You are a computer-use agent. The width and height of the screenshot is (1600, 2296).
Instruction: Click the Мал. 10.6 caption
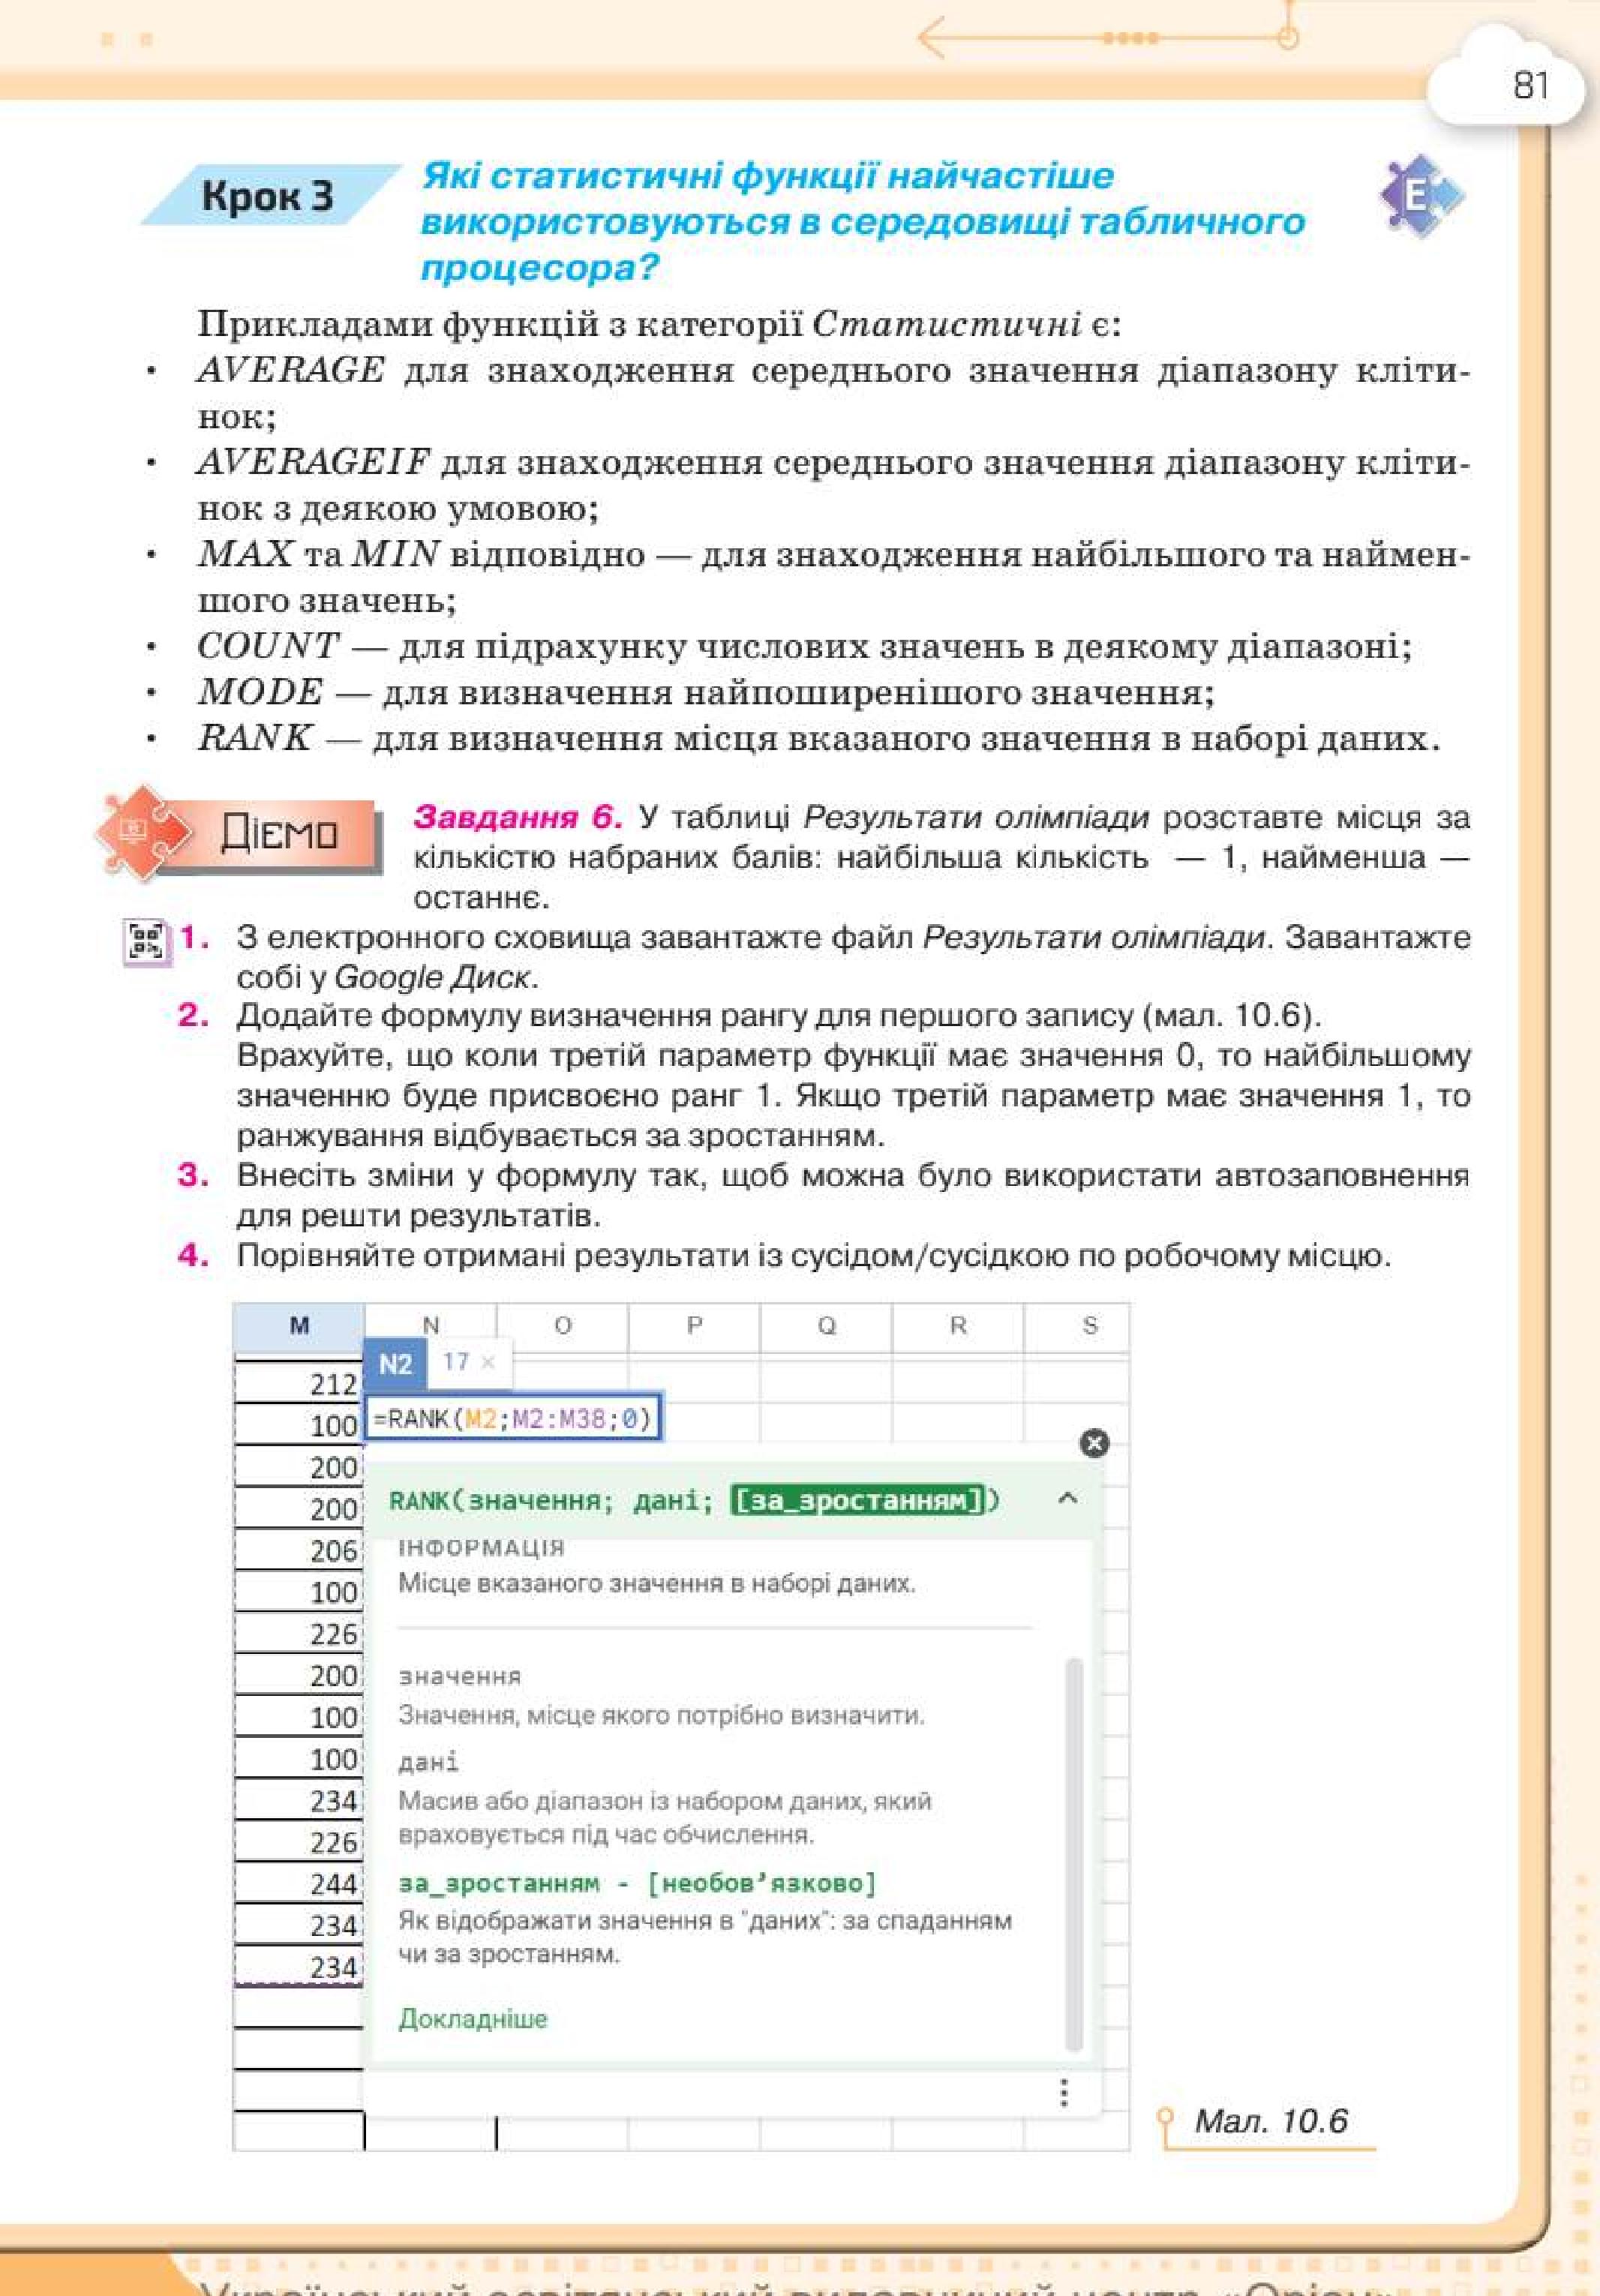[x=1271, y=2120]
